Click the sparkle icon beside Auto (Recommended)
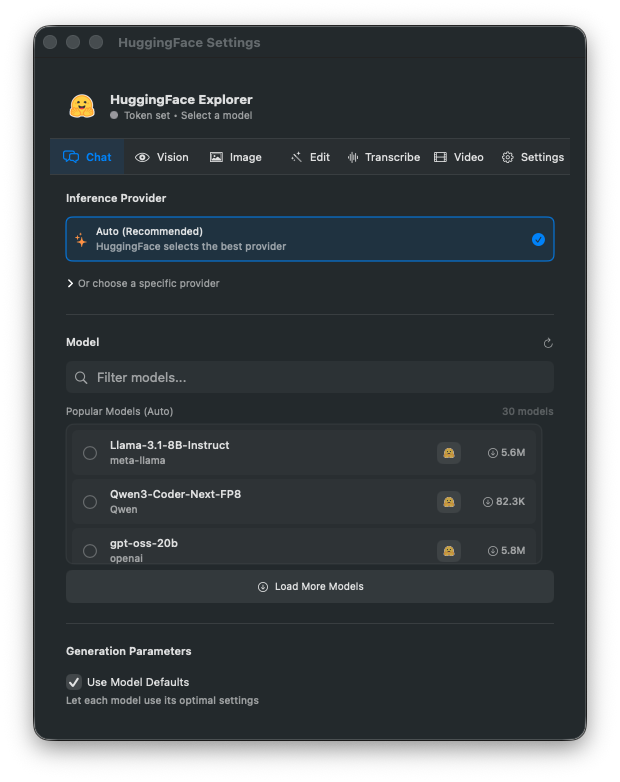The height and width of the screenshot is (782, 620). point(81,239)
